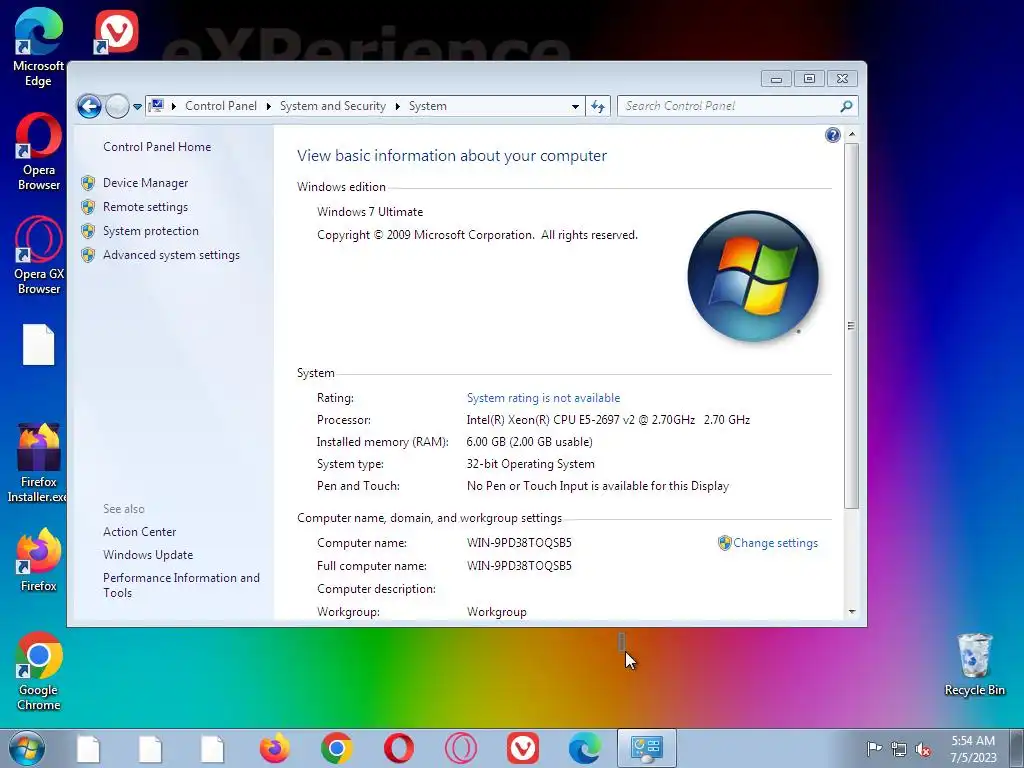Image resolution: width=1024 pixels, height=768 pixels.
Task: Click Chrome icon in the taskbar
Action: pyautogui.click(x=336, y=748)
